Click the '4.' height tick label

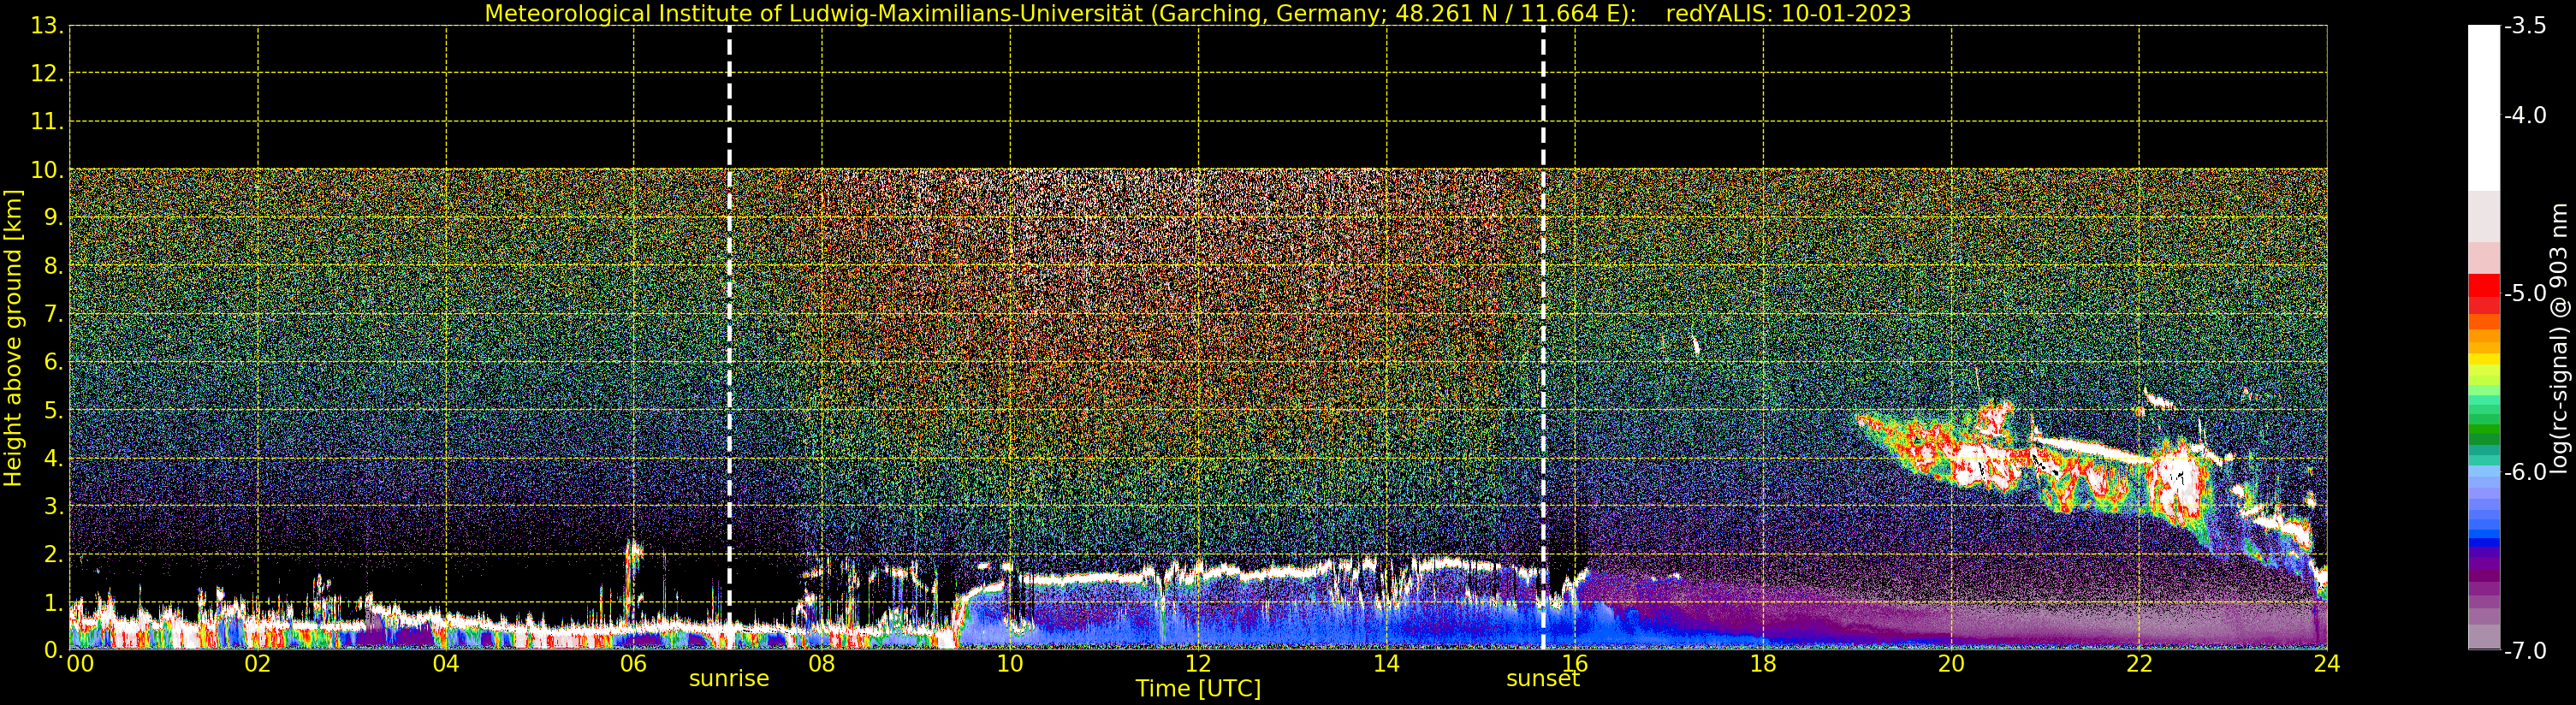click(x=54, y=458)
